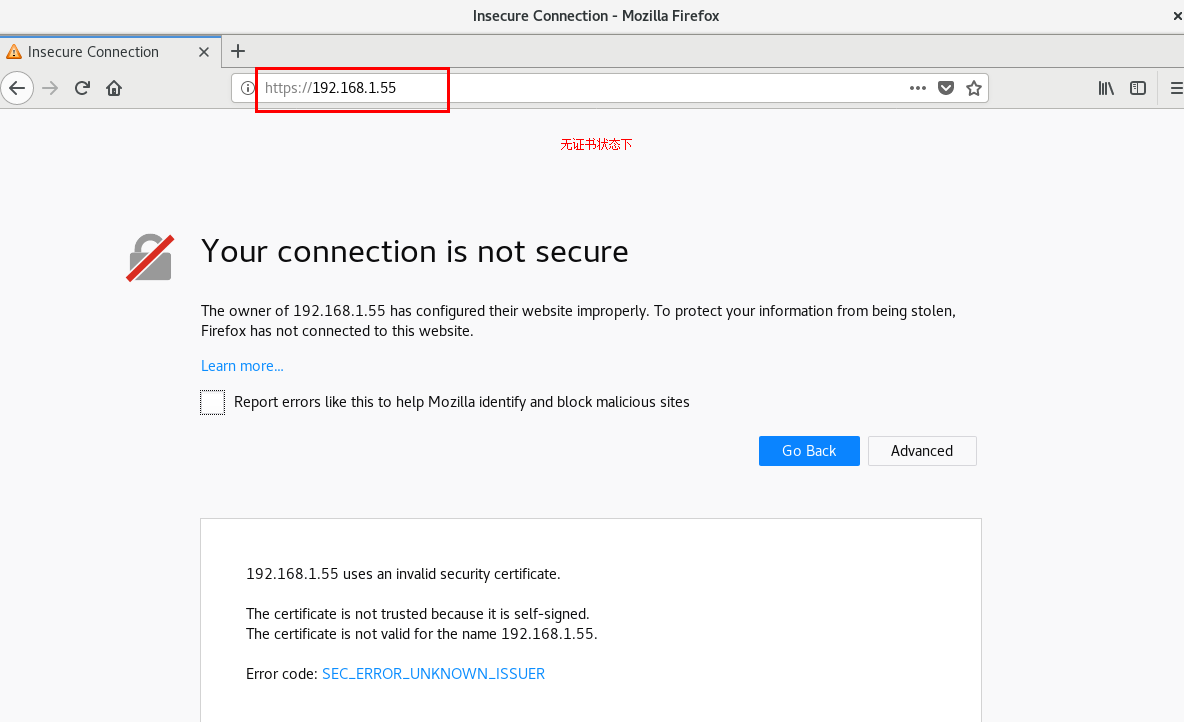This screenshot has width=1184, height=722.
Task: Open a new tab with plus button
Action: 238,51
